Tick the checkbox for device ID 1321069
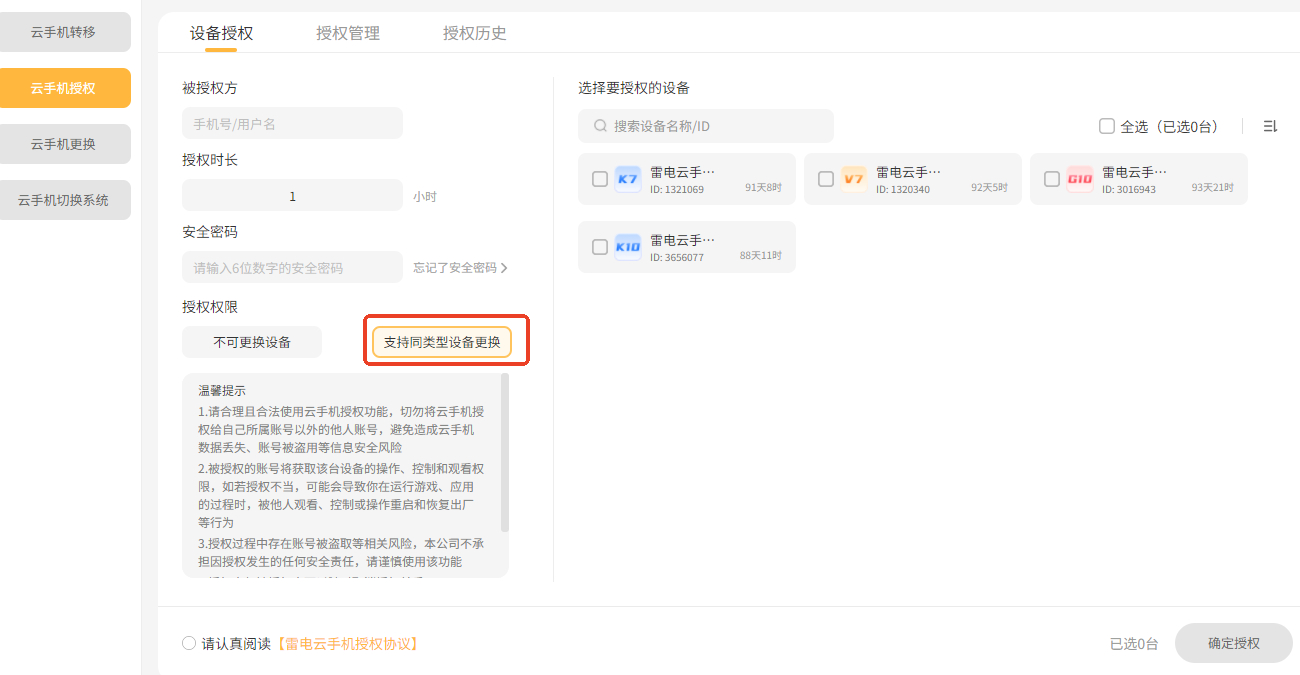Viewport: 1300px width, 675px height. (600, 179)
